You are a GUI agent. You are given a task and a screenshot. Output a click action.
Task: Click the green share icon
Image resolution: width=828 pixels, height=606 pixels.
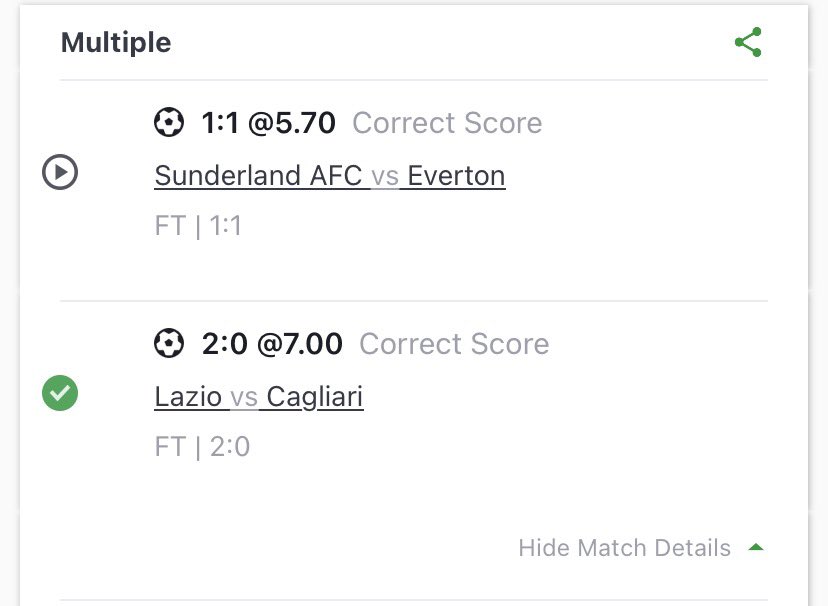748,42
